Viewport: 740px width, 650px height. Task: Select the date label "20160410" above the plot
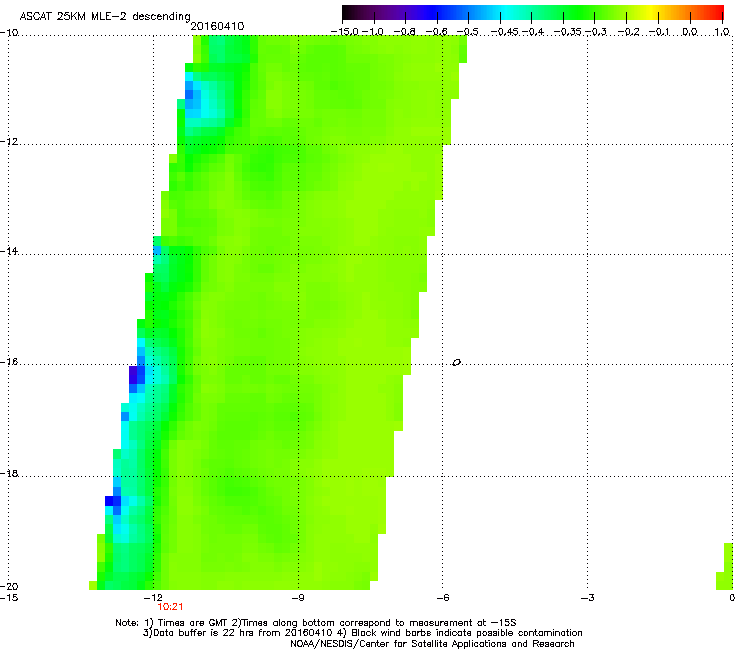[217, 26]
